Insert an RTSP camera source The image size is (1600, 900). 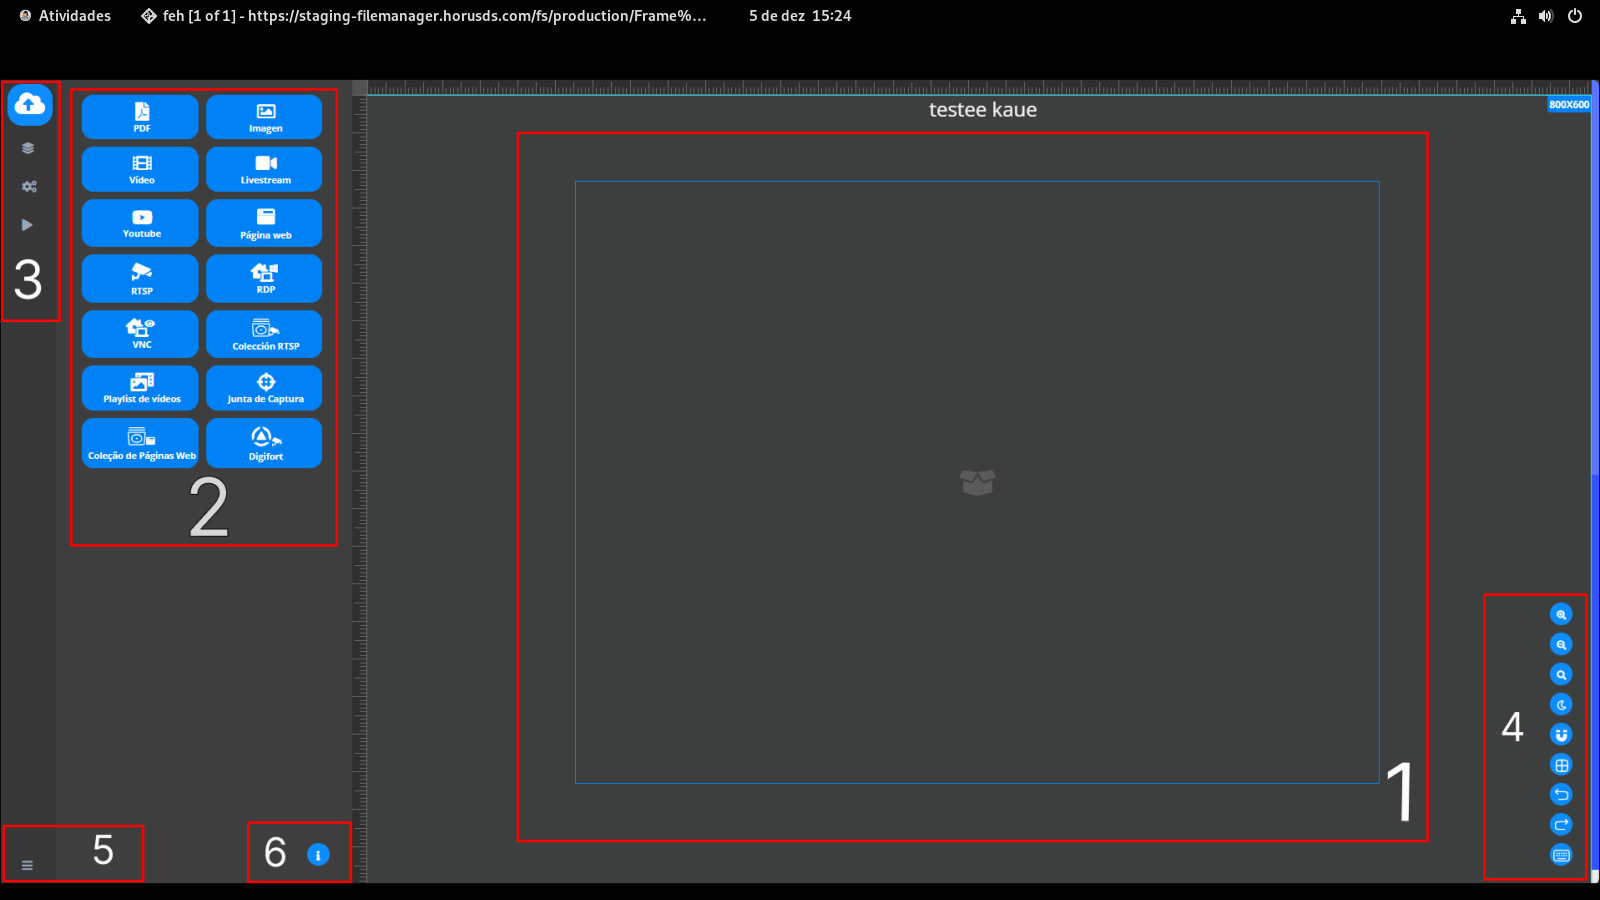pyautogui.click(x=140, y=278)
